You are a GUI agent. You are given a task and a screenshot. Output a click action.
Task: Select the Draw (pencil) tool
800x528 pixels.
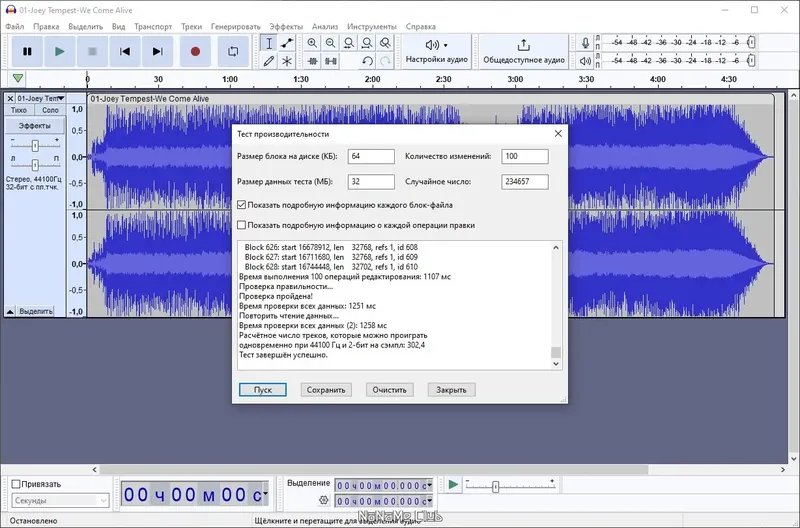point(269,61)
